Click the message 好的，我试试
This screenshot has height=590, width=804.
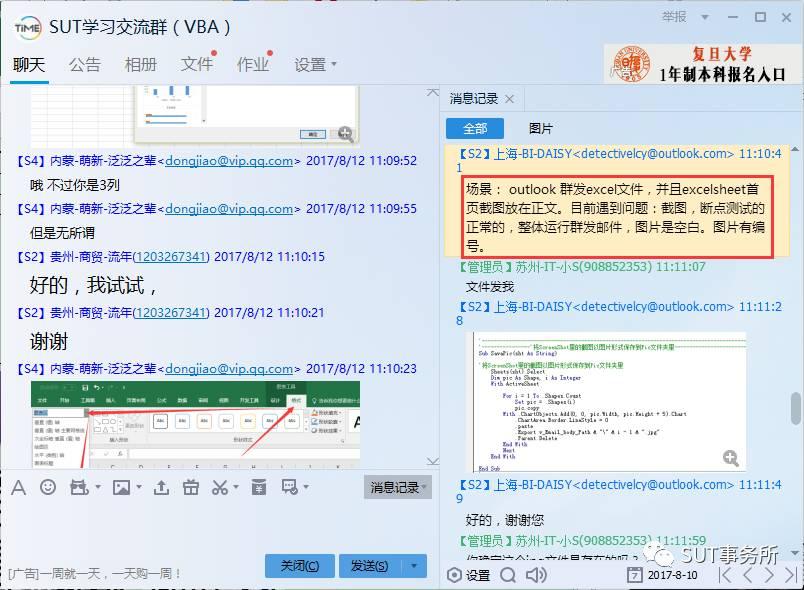click(x=93, y=286)
